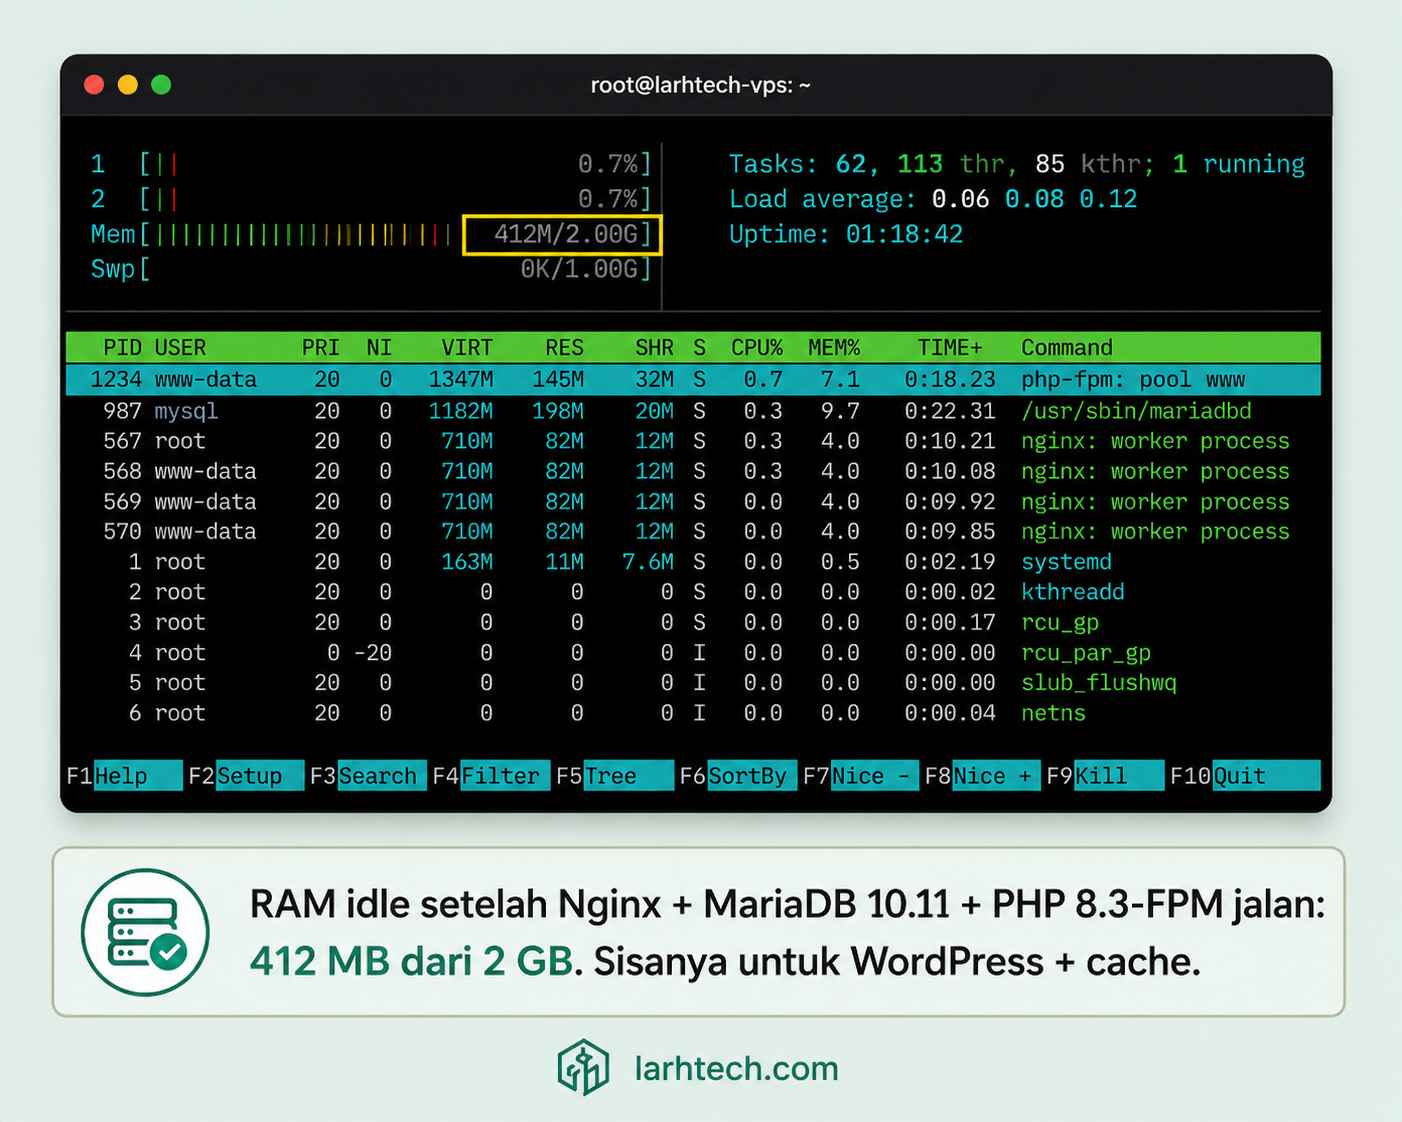This screenshot has height=1122, width=1402.
Task: Click the larhtech hexagon logo icon
Action: (x=583, y=1067)
